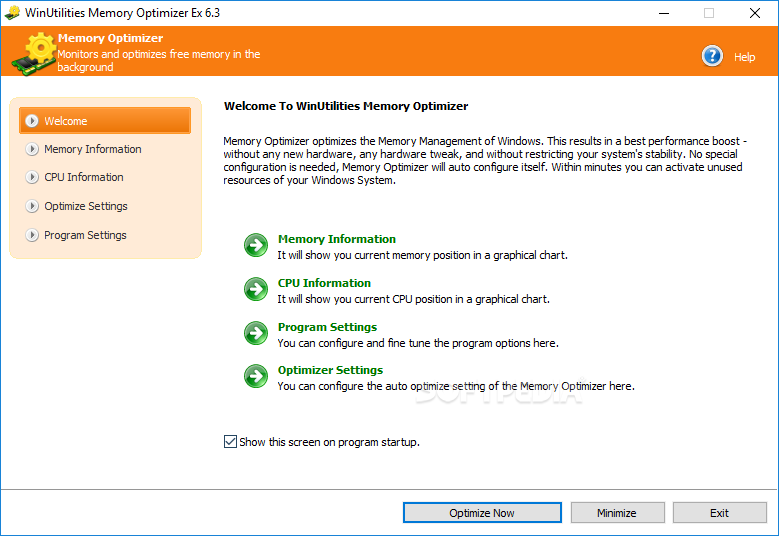Click the Help text in the header
This screenshot has width=779, height=536.
[745, 57]
